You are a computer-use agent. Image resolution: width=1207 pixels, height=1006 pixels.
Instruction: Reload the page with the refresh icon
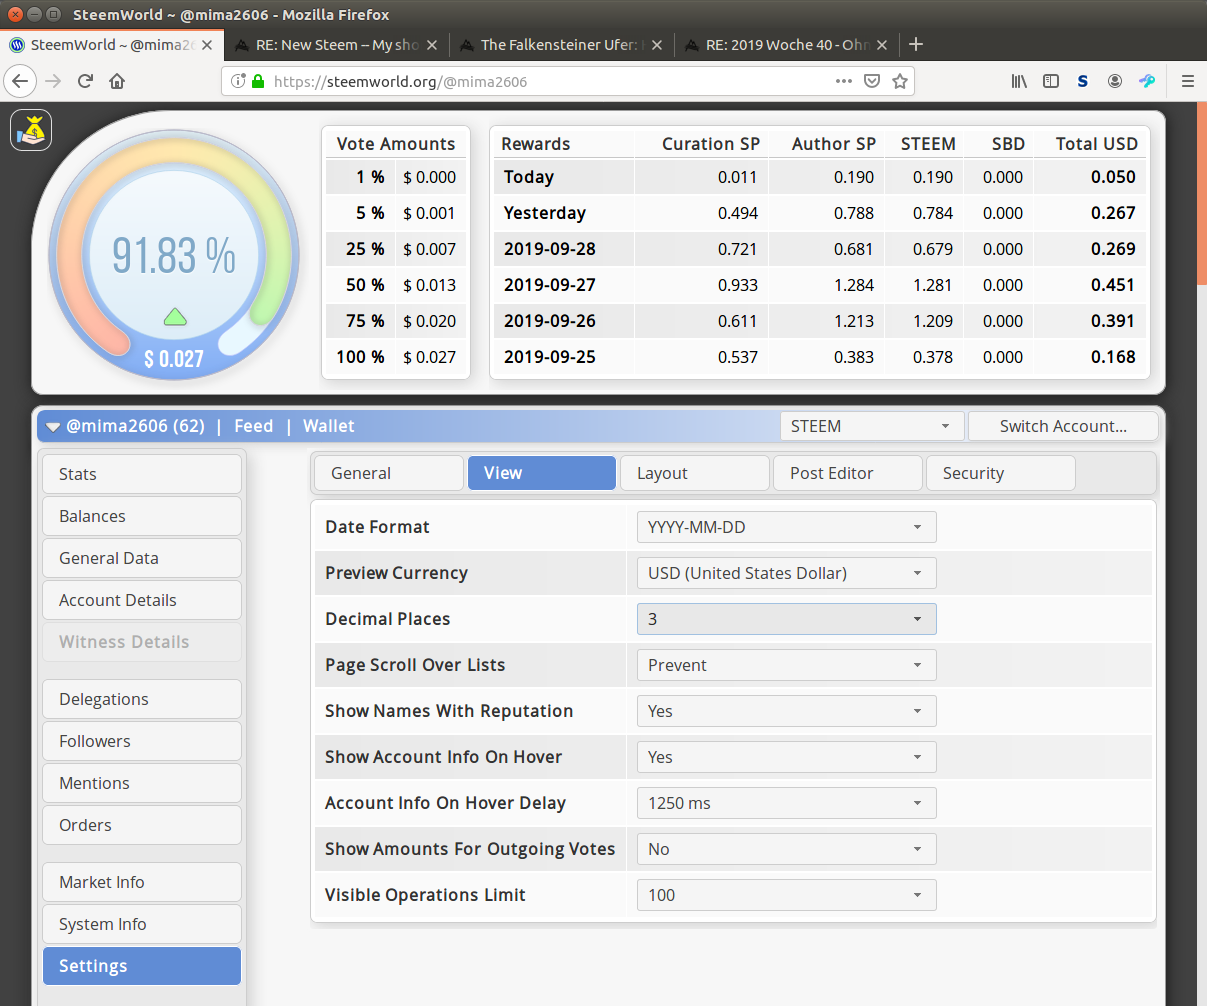point(85,81)
